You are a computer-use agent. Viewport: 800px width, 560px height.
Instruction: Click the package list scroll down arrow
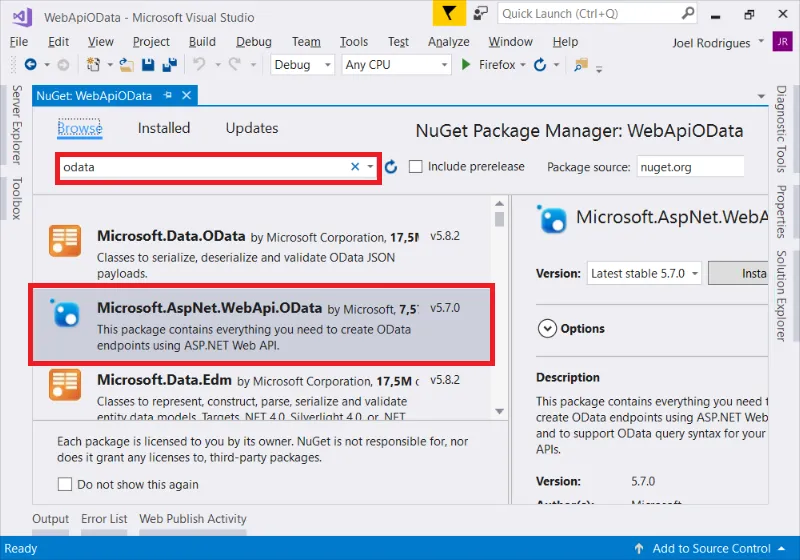point(499,411)
